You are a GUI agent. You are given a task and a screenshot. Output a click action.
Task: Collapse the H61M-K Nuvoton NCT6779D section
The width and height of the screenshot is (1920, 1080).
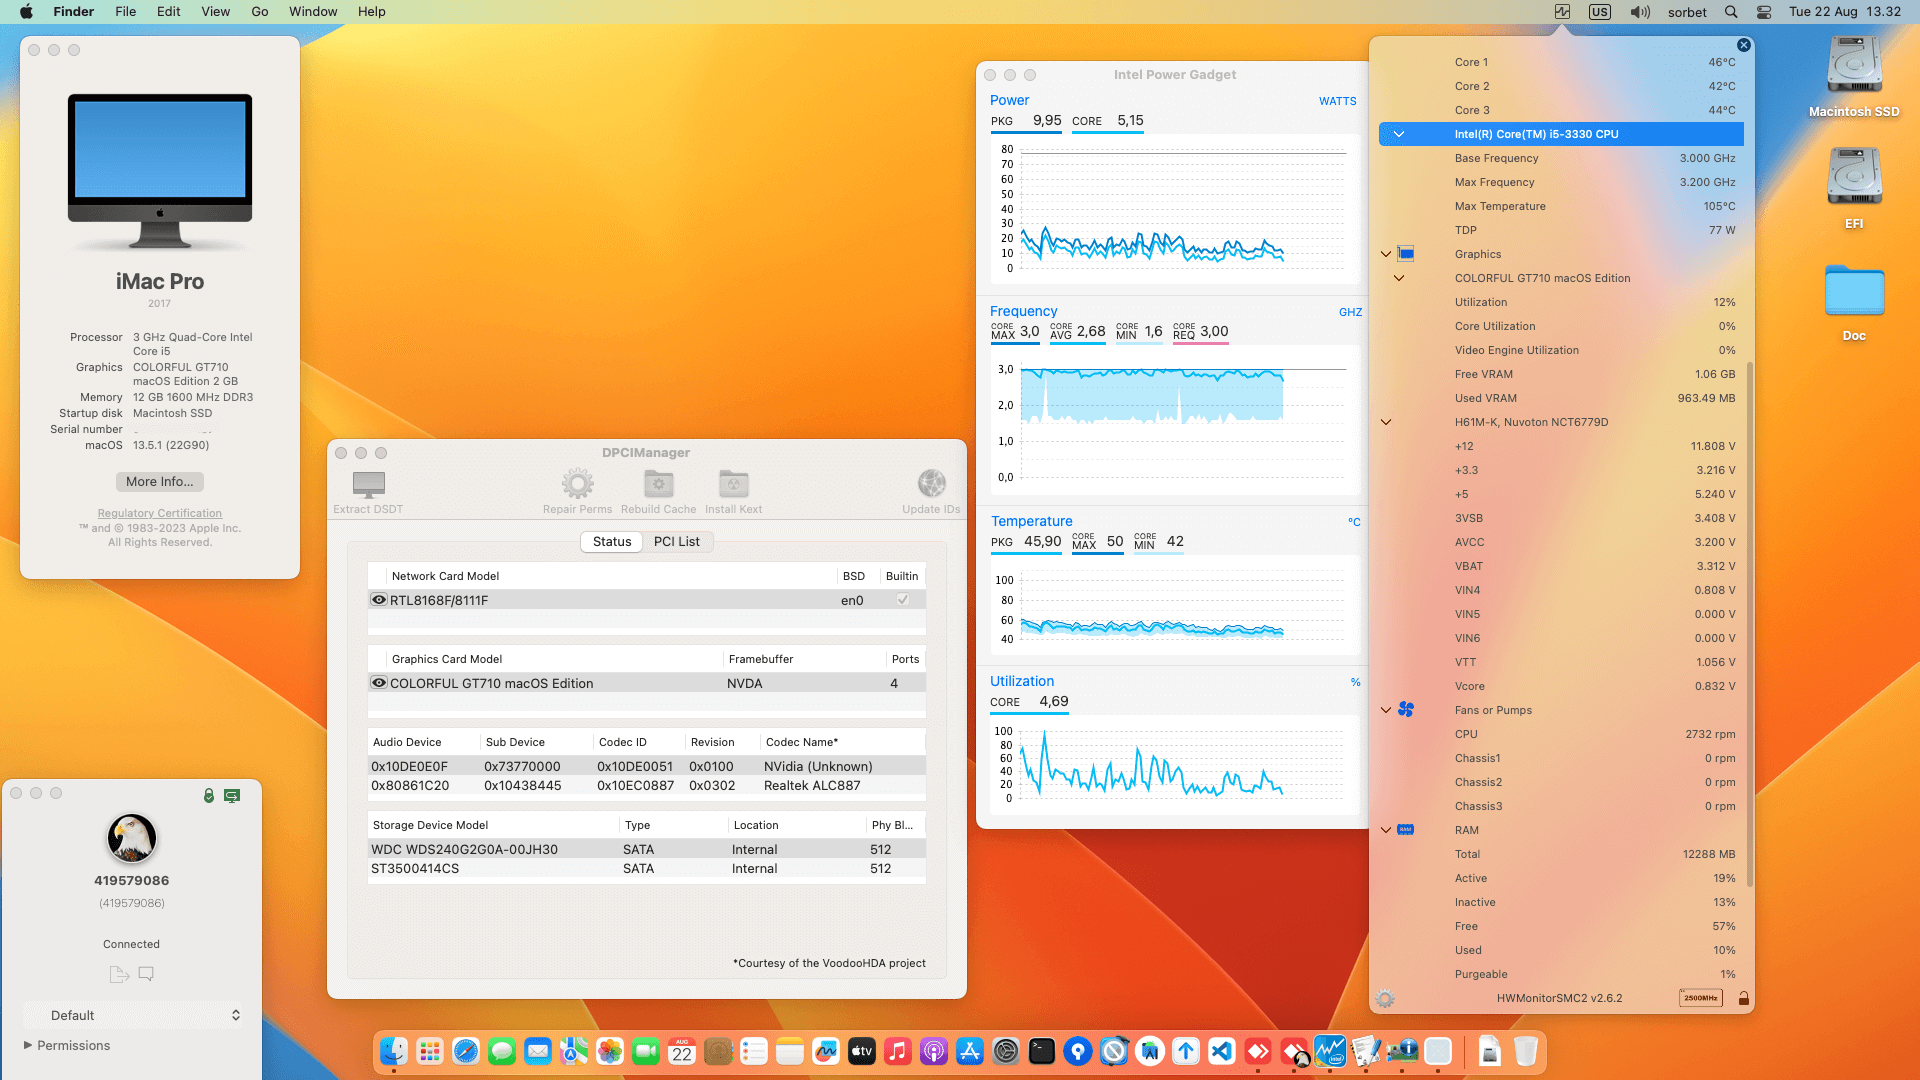pyautogui.click(x=1386, y=422)
